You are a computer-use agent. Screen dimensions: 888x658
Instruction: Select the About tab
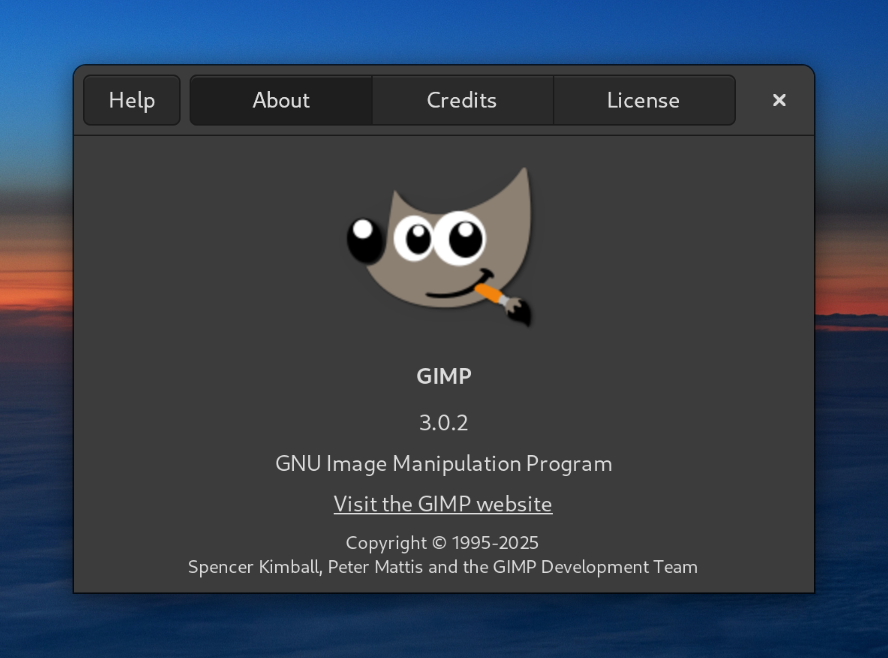281,100
